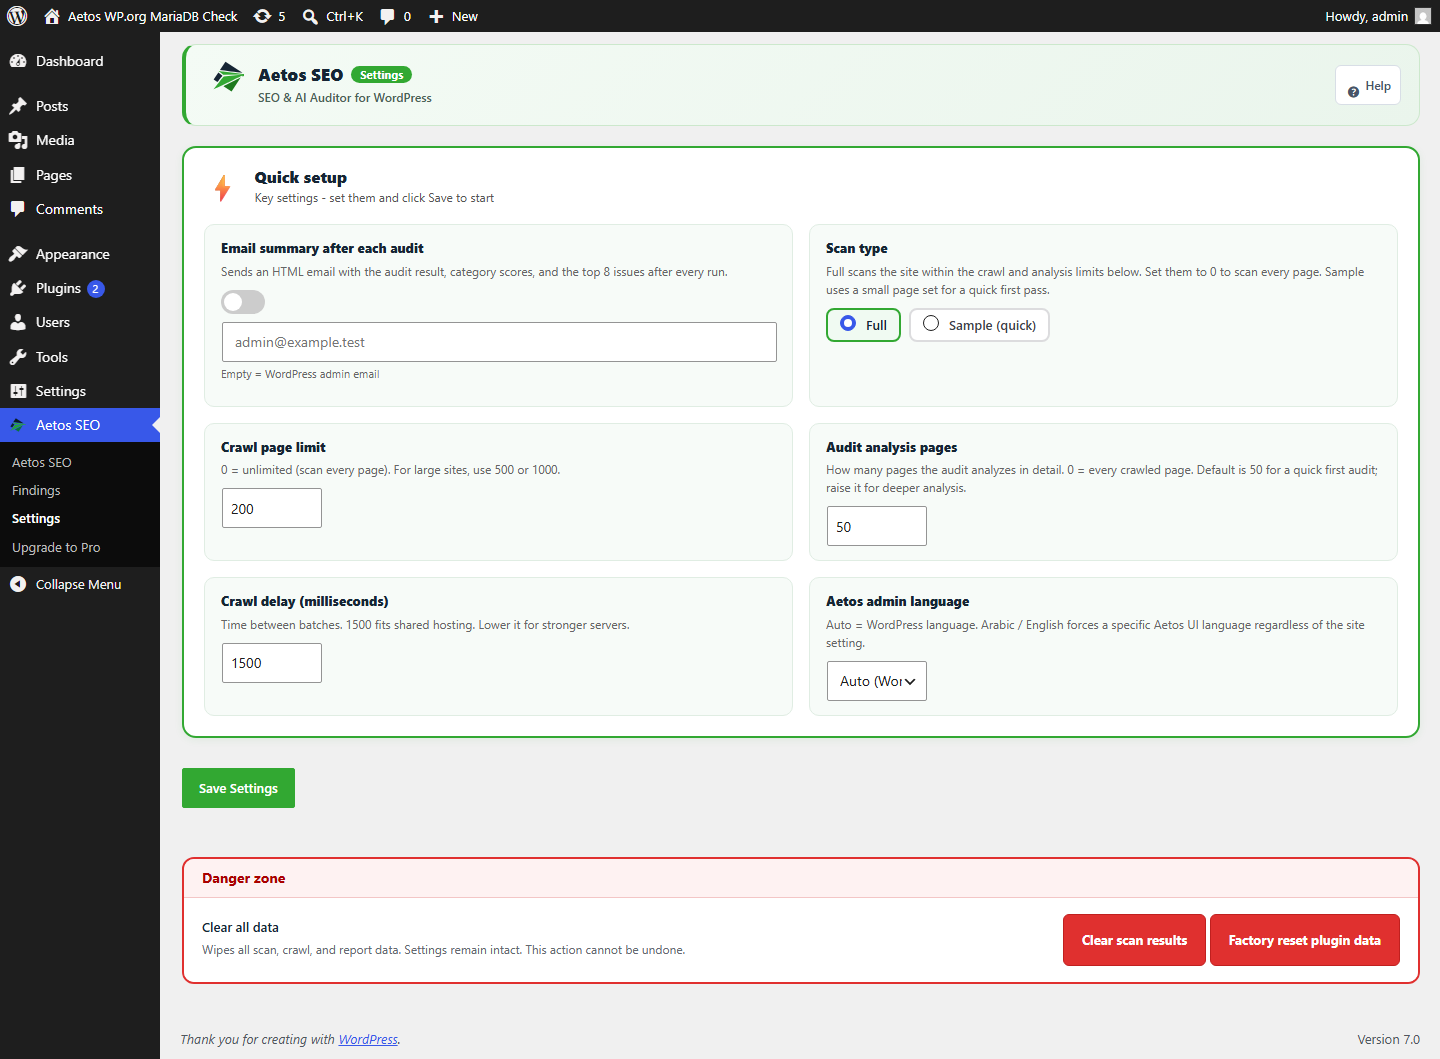
Task: Follow the WordPress footer link
Action: [368, 1039]
